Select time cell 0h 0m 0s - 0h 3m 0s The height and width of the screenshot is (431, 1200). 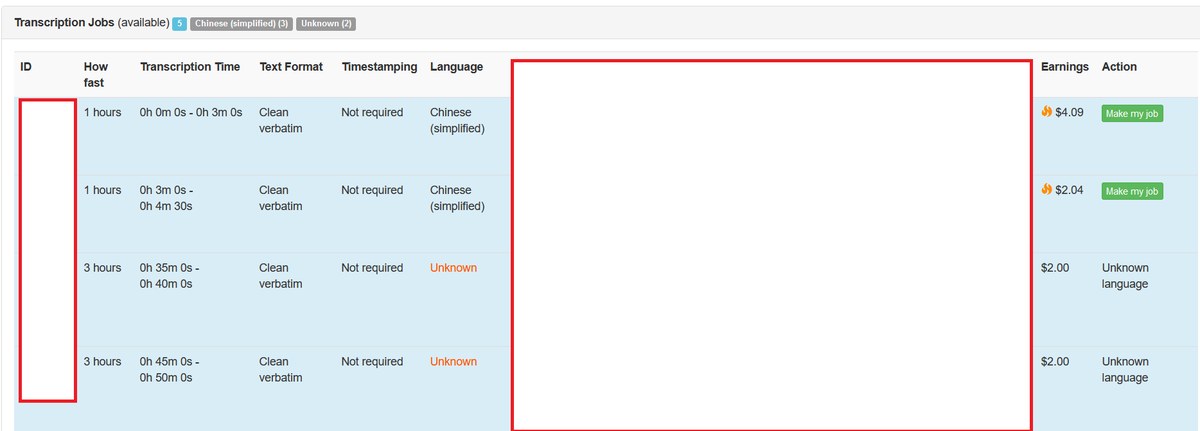click(191, 113)
